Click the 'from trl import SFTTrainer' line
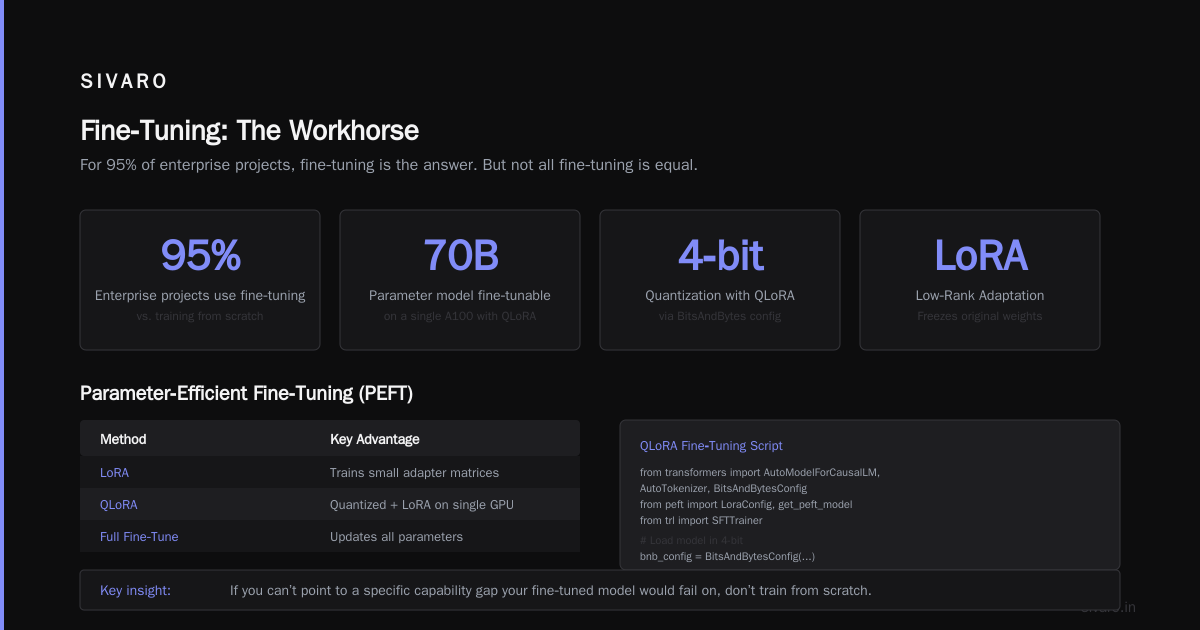Viewport: 1200px width, 630px height. tap(701, 520)
